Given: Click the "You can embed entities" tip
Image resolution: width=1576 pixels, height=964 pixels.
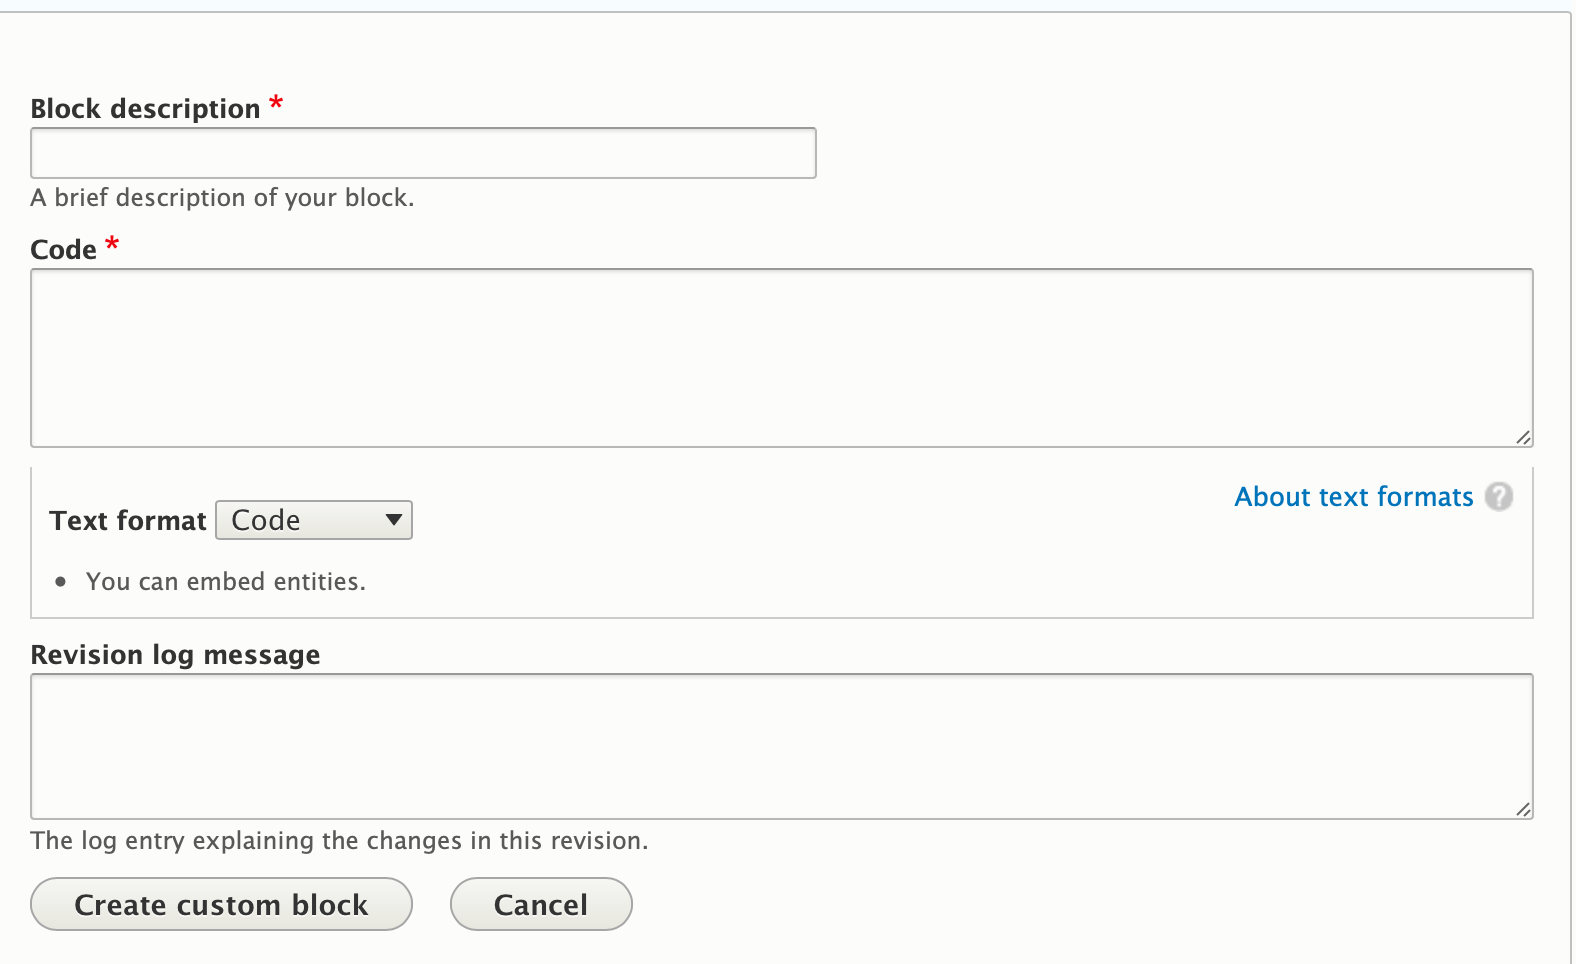Looking at the screenshot, I should coord(226,582).
